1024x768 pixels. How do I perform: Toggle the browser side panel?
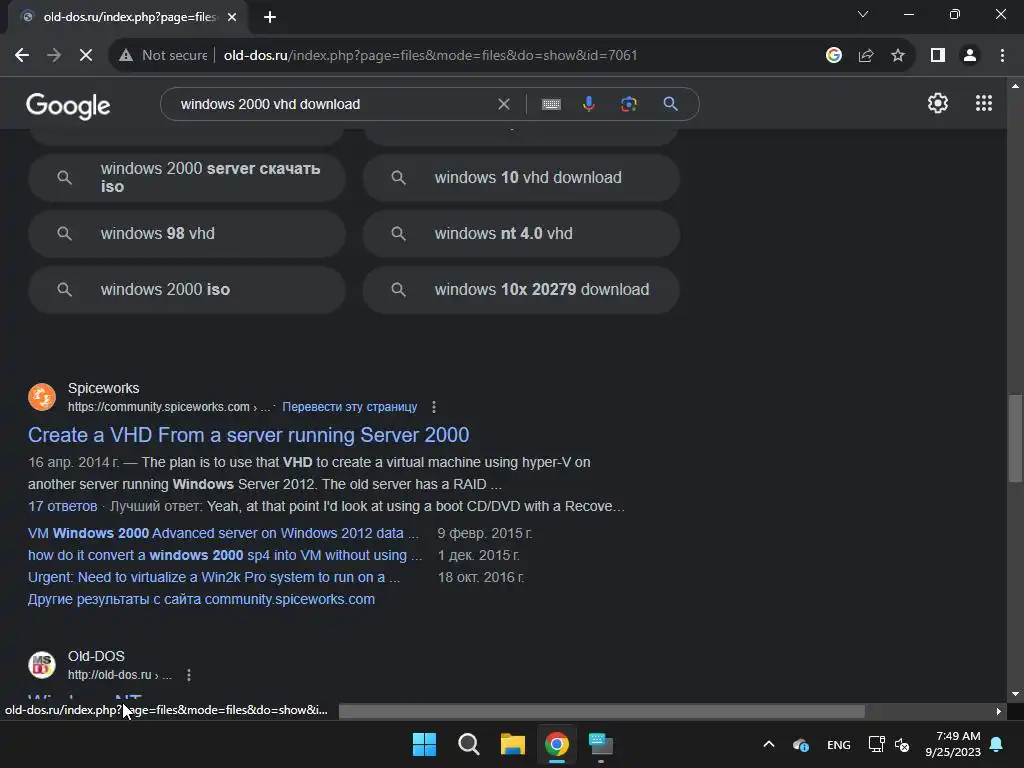pyautogui.click(x=938, y=56)
